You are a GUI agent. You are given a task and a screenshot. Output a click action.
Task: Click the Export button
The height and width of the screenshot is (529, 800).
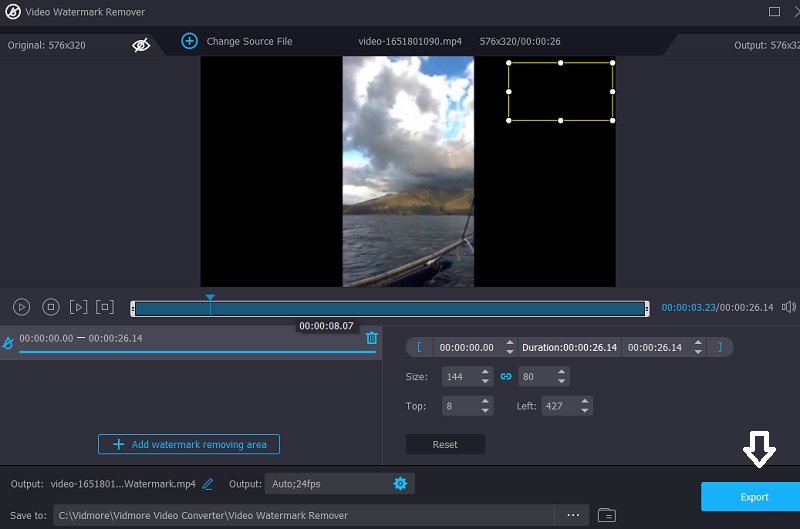point(754,497)
